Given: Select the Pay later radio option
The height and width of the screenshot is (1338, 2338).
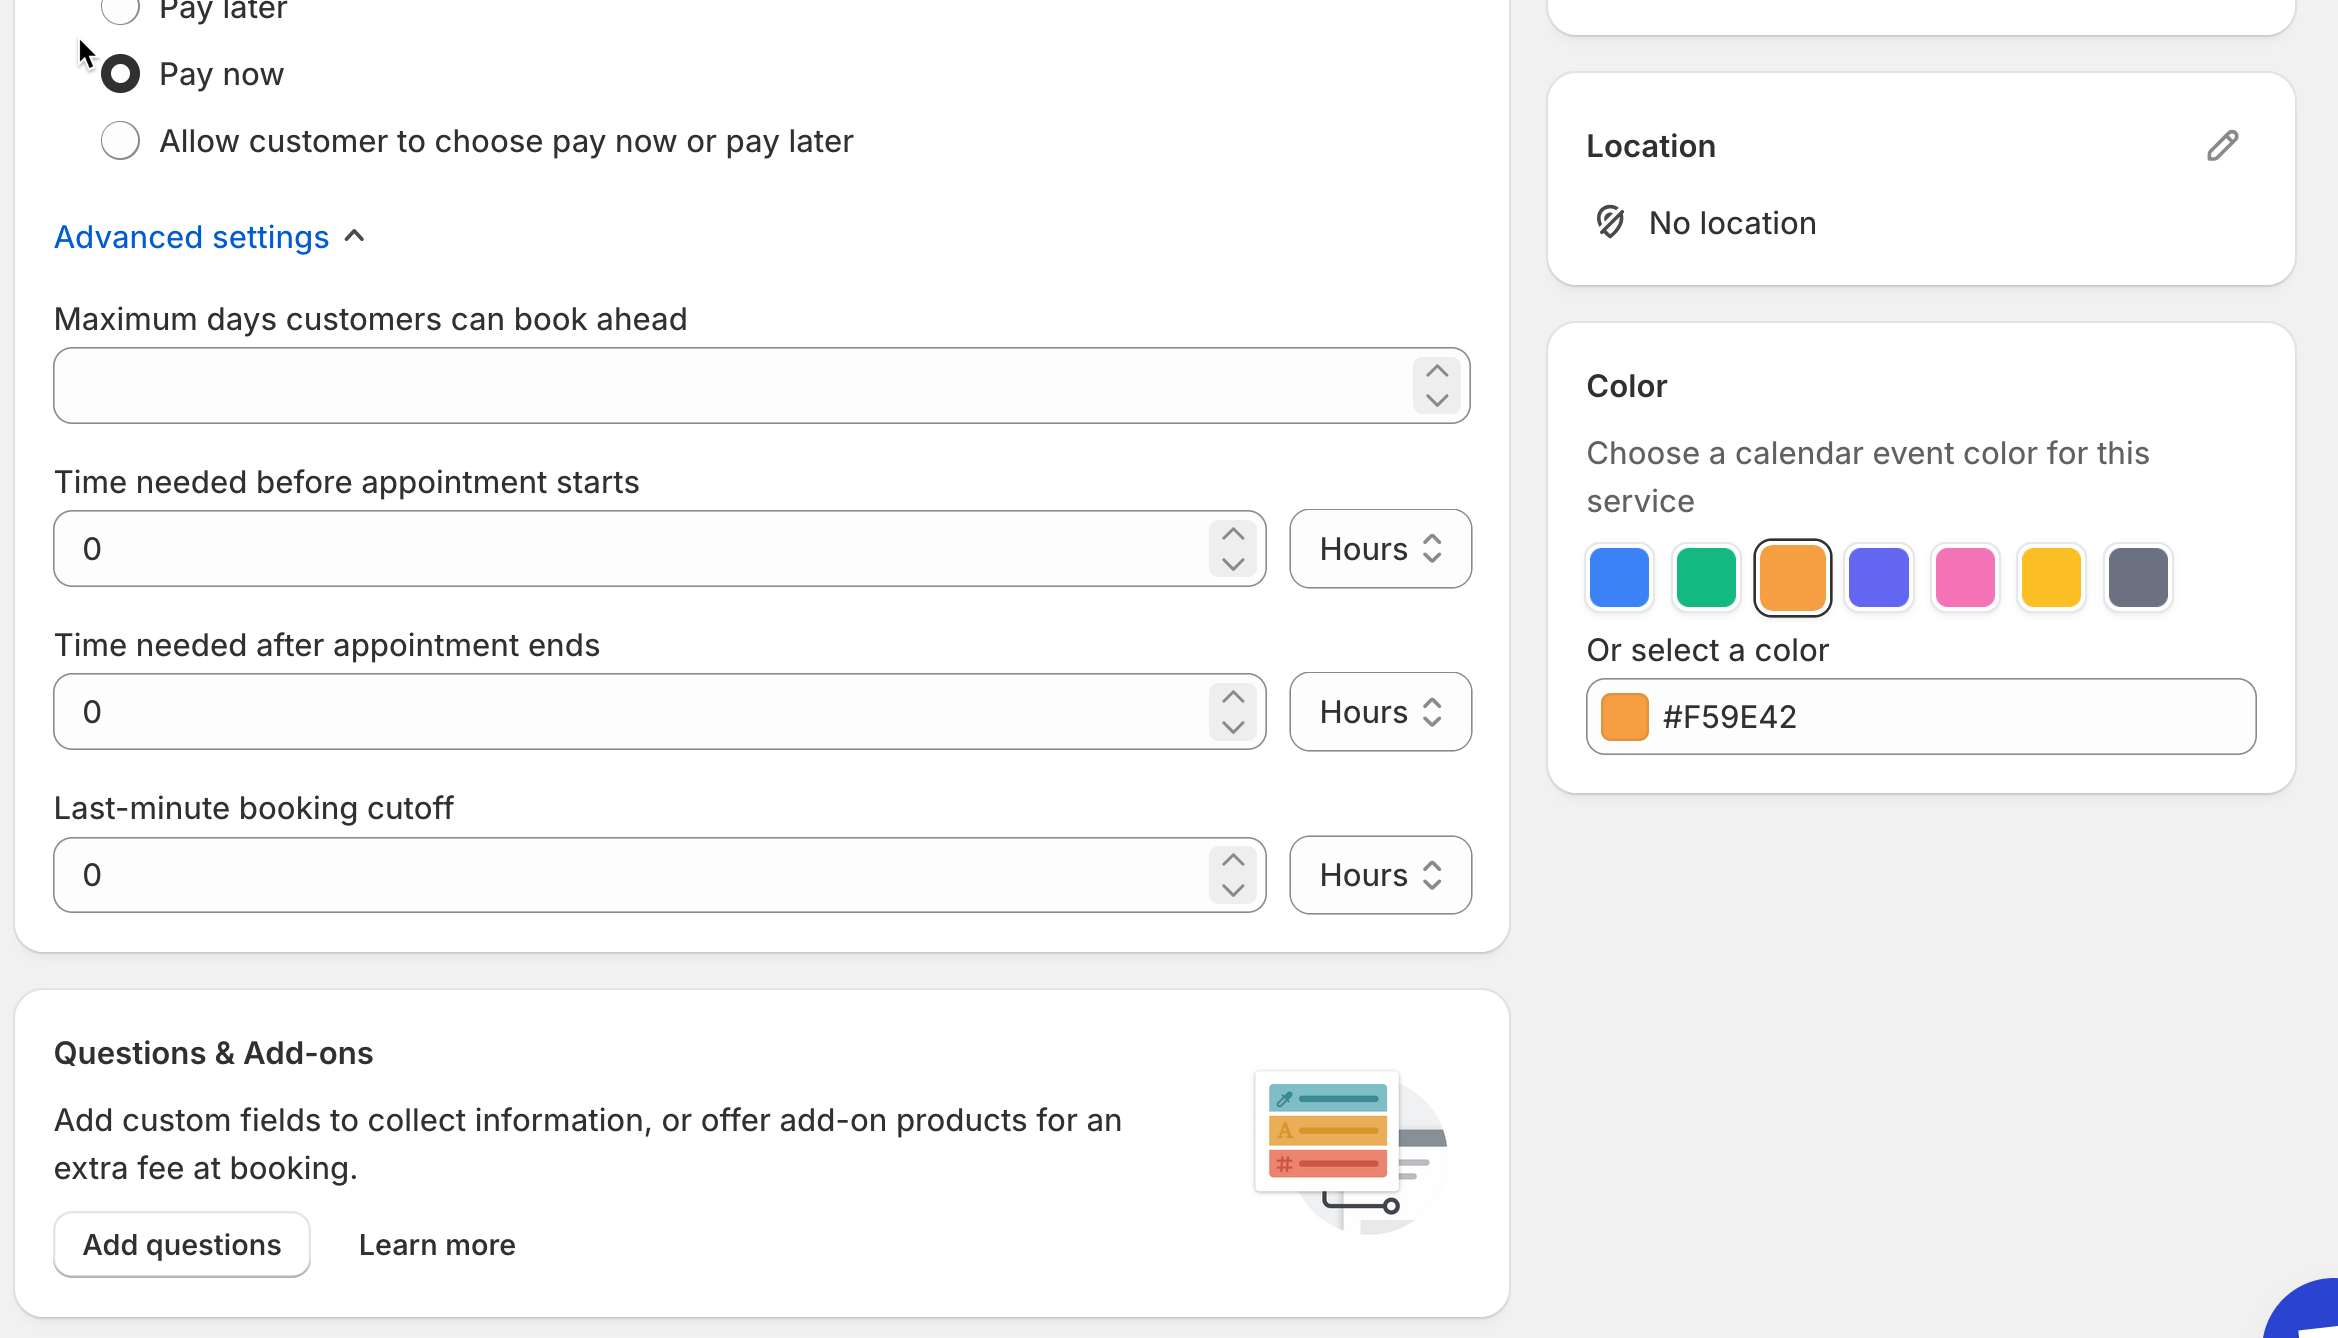Looking at the screenshot, I should 120,10.
